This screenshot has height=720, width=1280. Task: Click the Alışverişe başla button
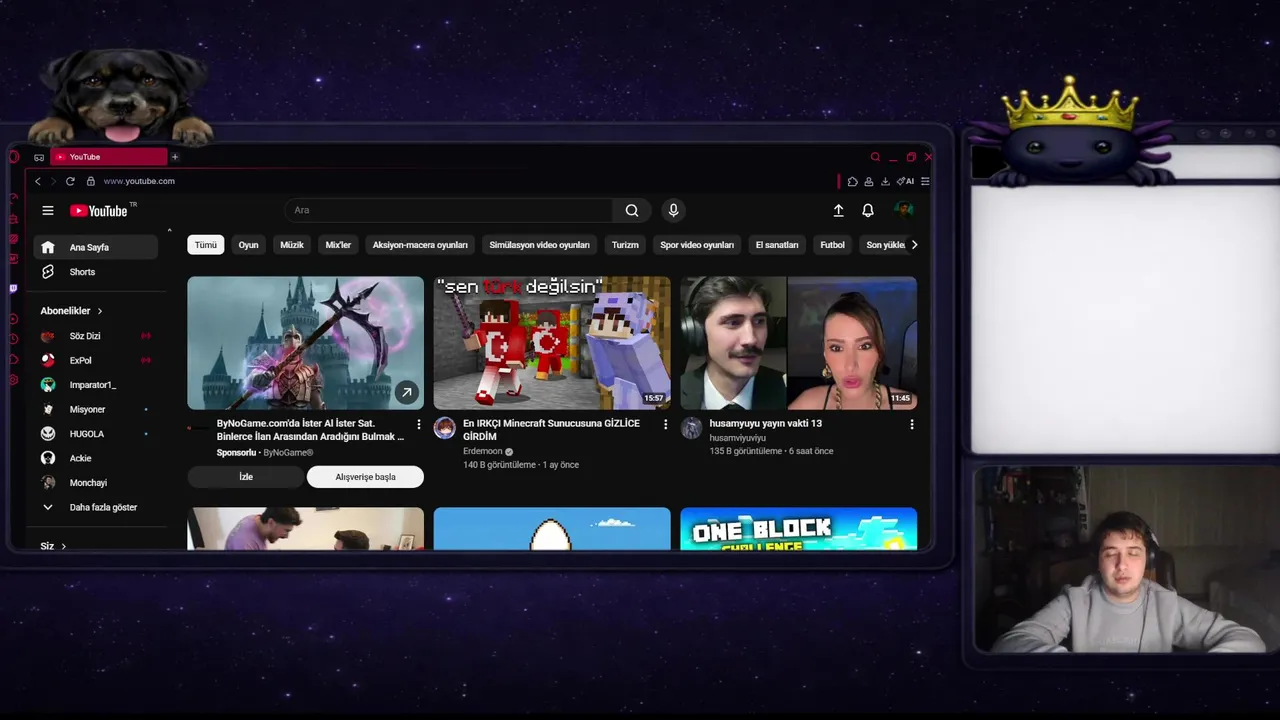(365, 477)
